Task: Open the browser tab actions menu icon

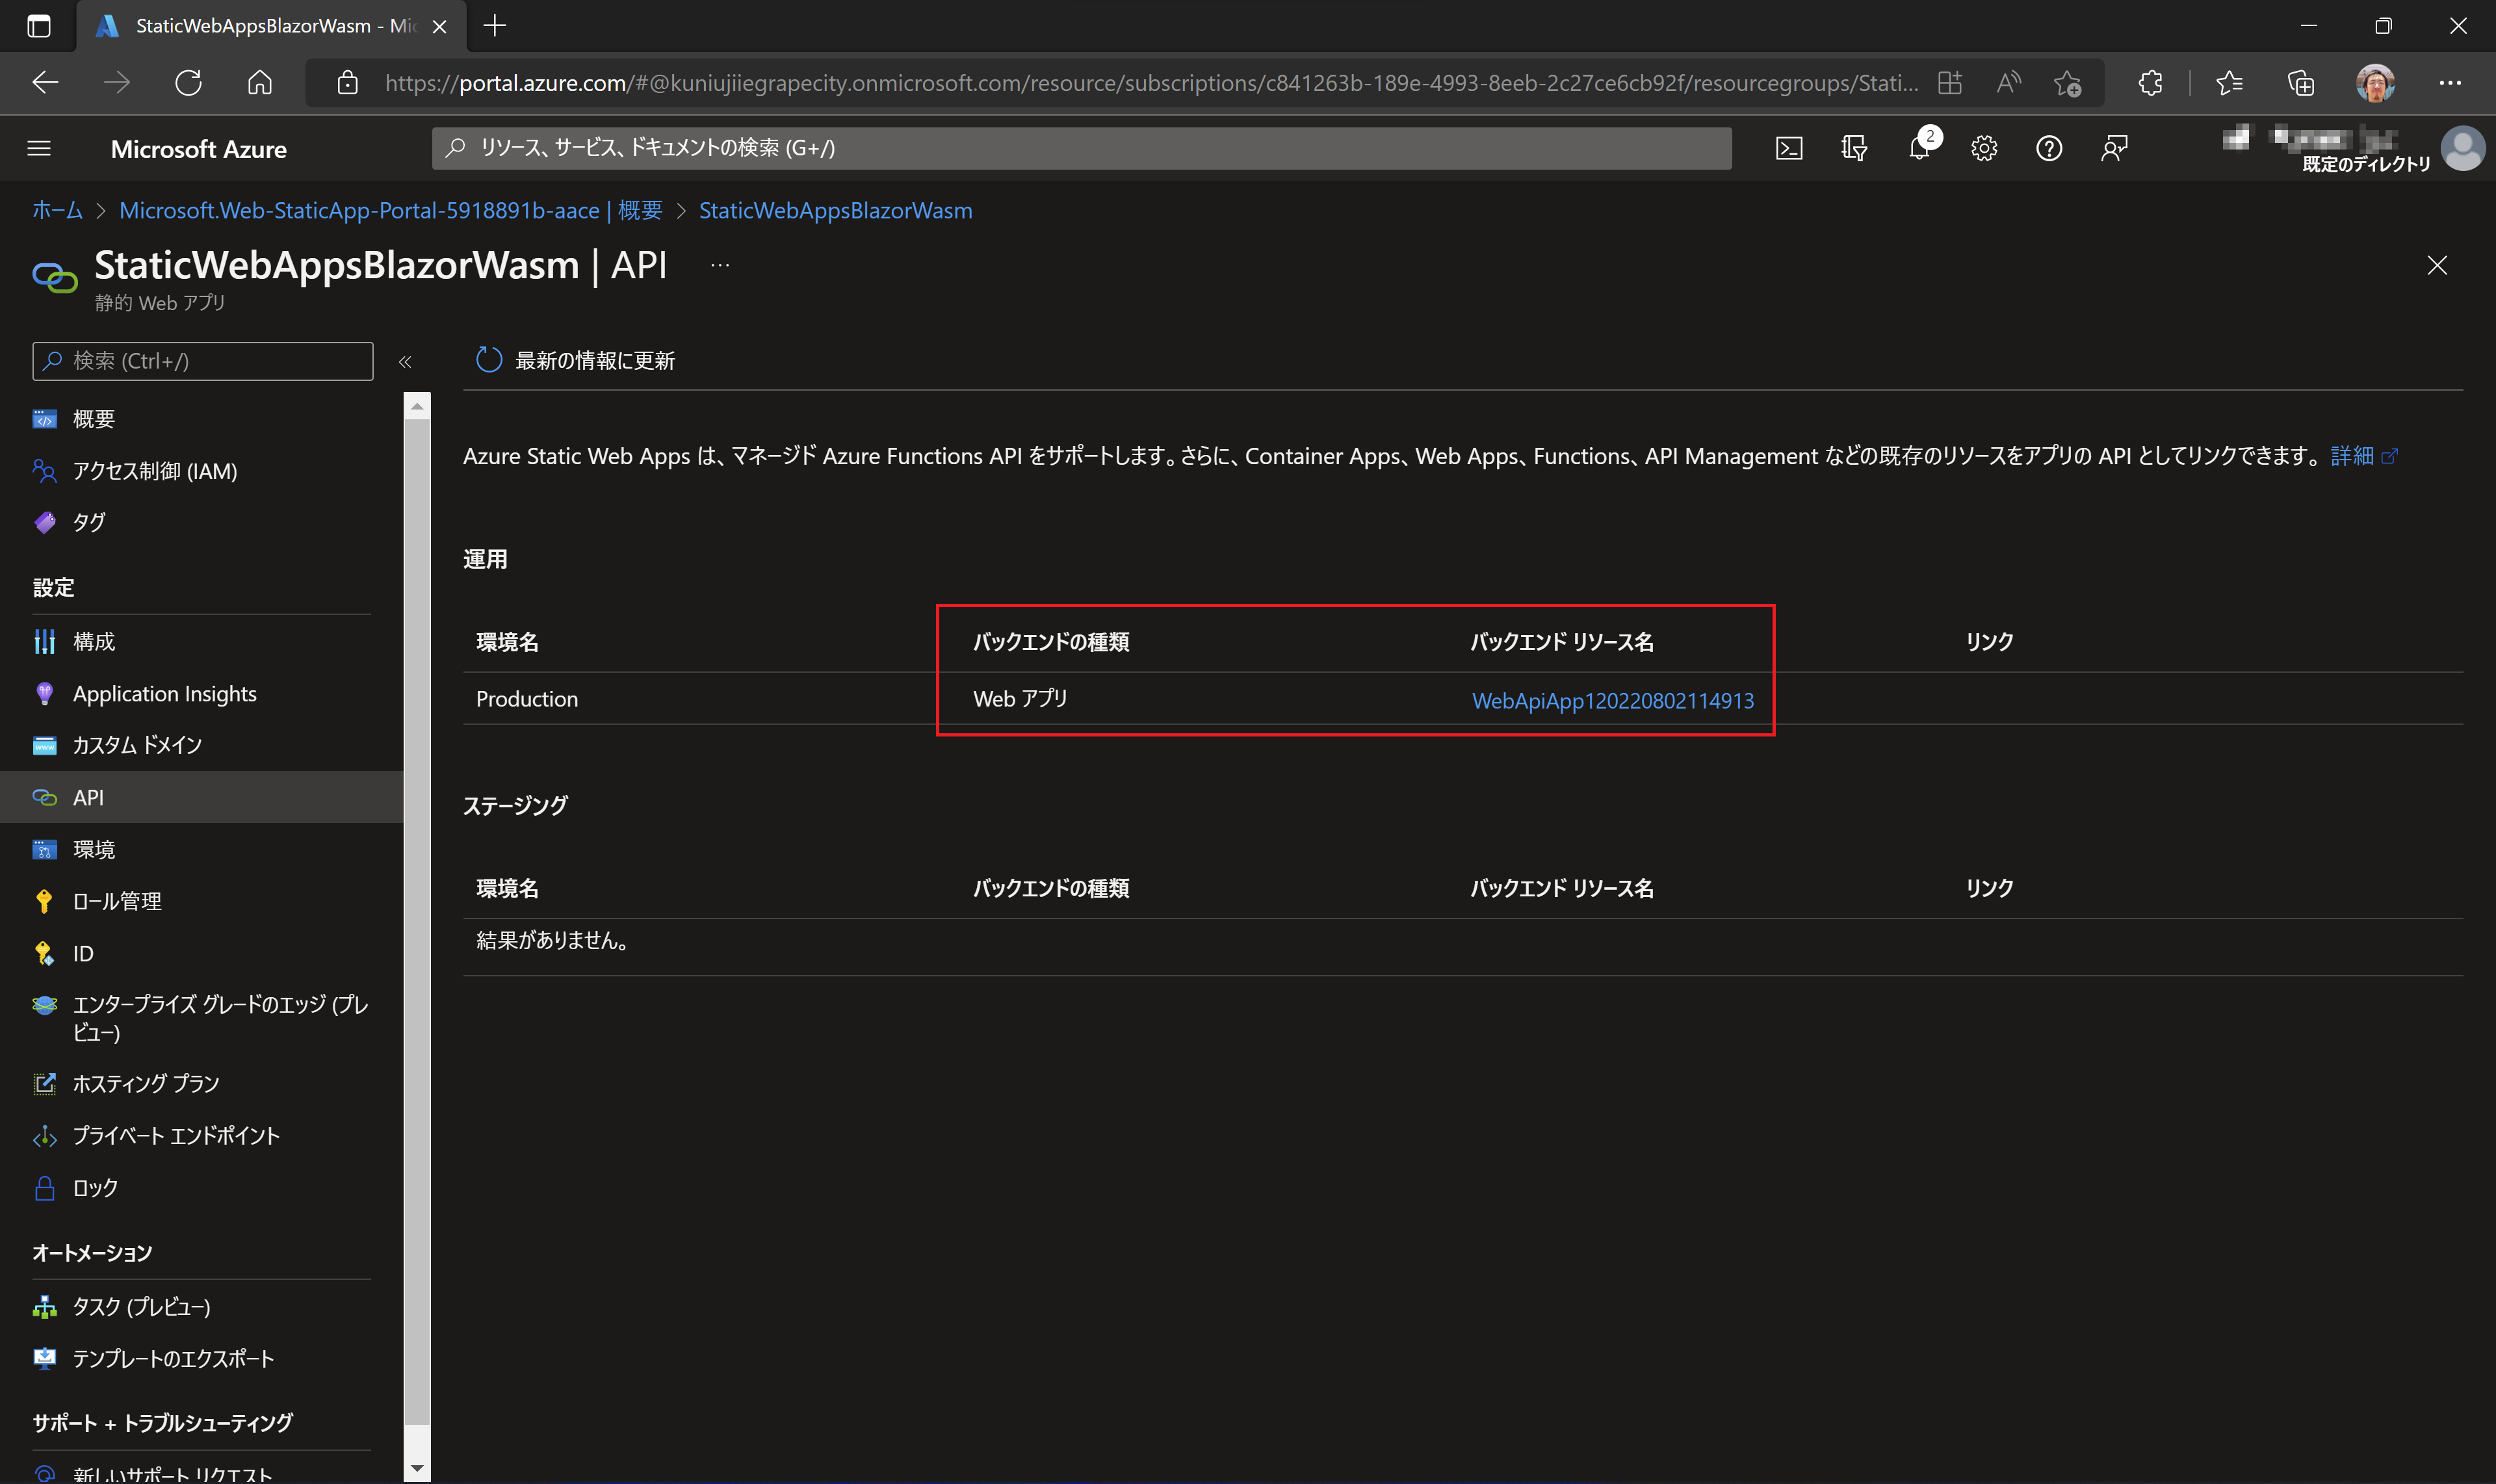Action: (39, 26)
